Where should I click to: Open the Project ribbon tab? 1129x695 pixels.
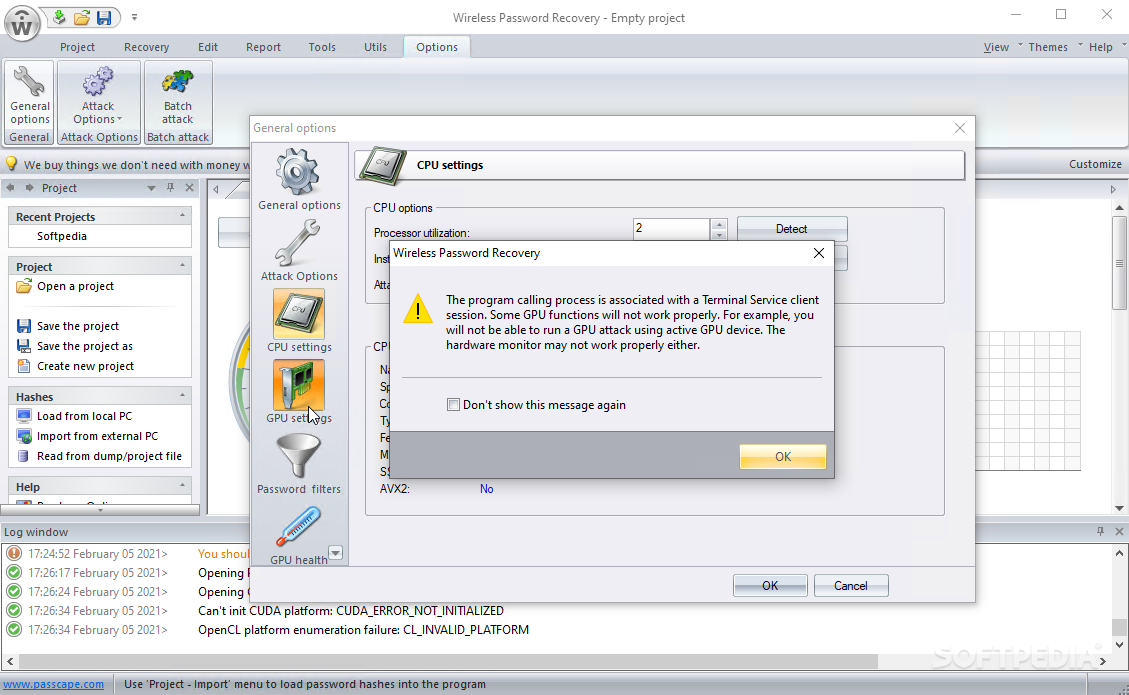tap(77, 47)
